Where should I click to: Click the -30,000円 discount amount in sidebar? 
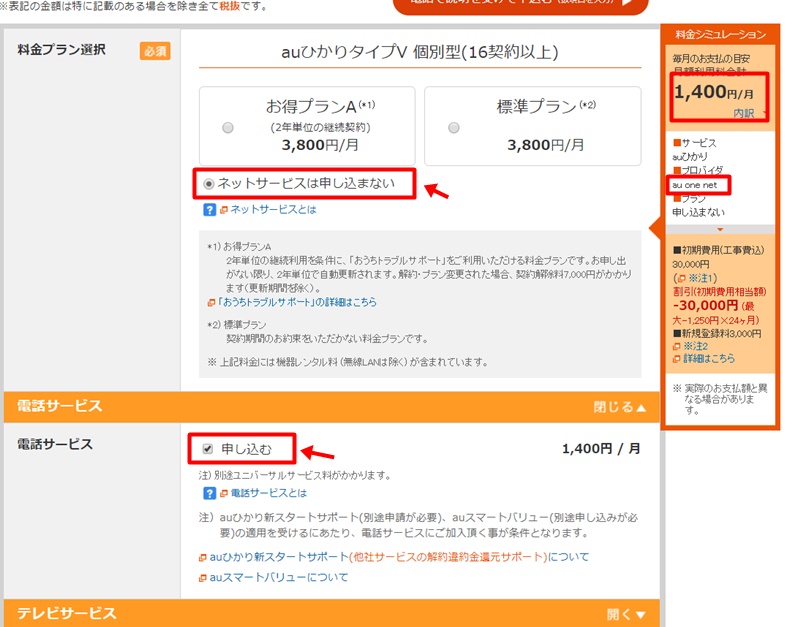pyautogui.click(x=706, y=305)
